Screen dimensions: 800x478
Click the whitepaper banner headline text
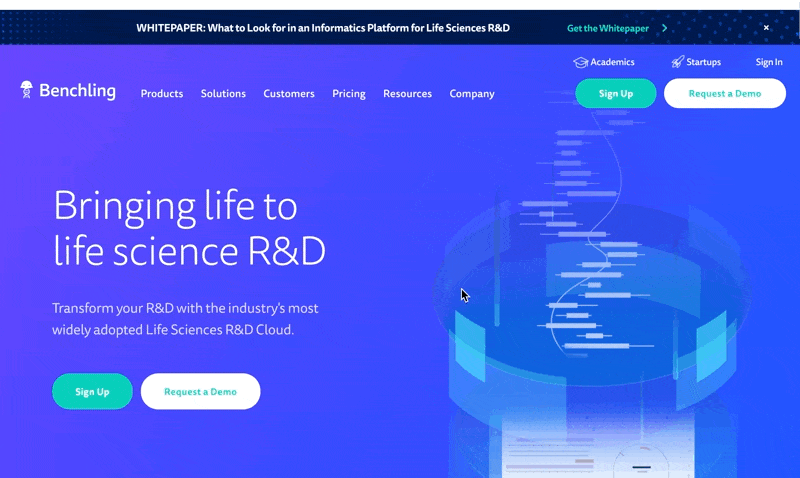click(x=323, y=28)
